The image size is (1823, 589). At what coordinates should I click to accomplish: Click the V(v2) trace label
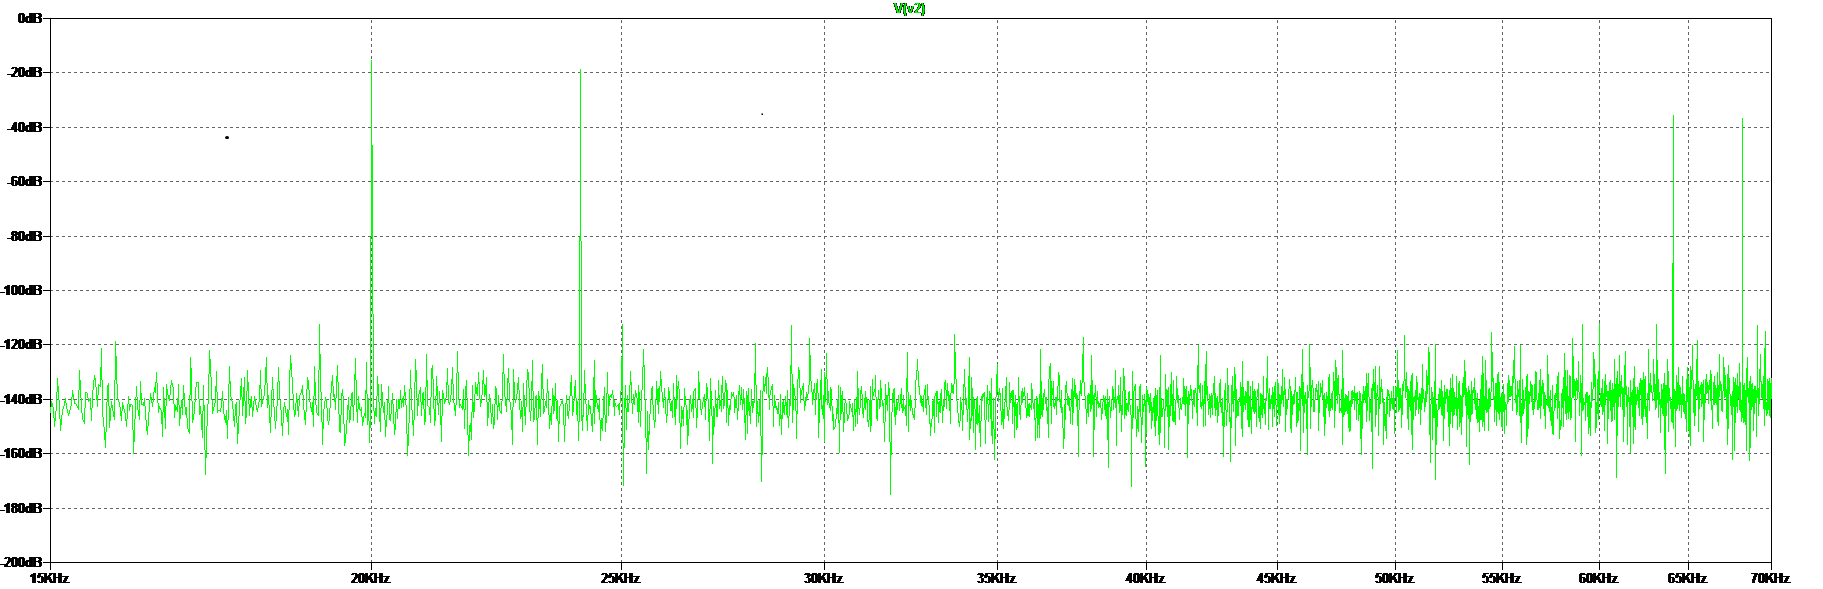pyautogui.click(x=909, y=8)
